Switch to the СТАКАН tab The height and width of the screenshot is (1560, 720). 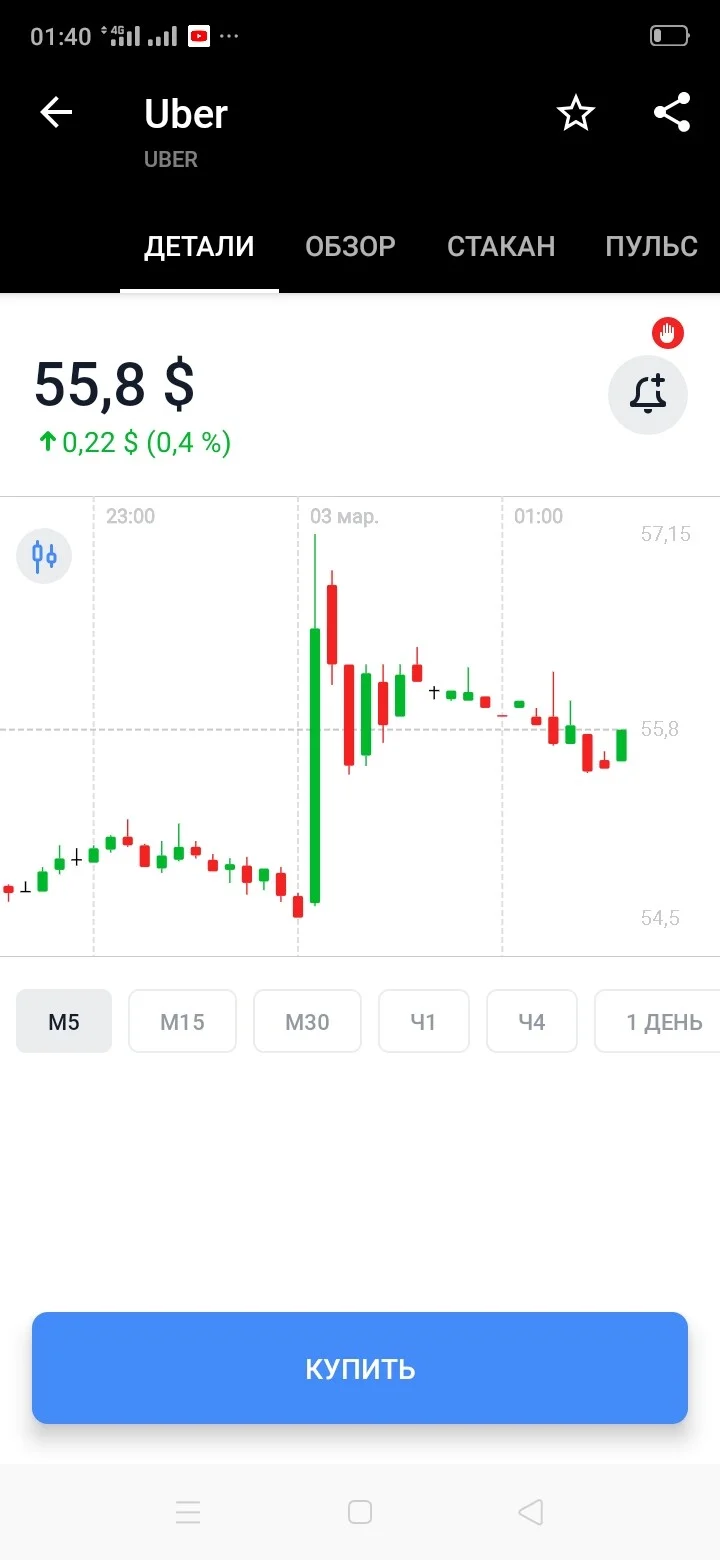[501, 247]
